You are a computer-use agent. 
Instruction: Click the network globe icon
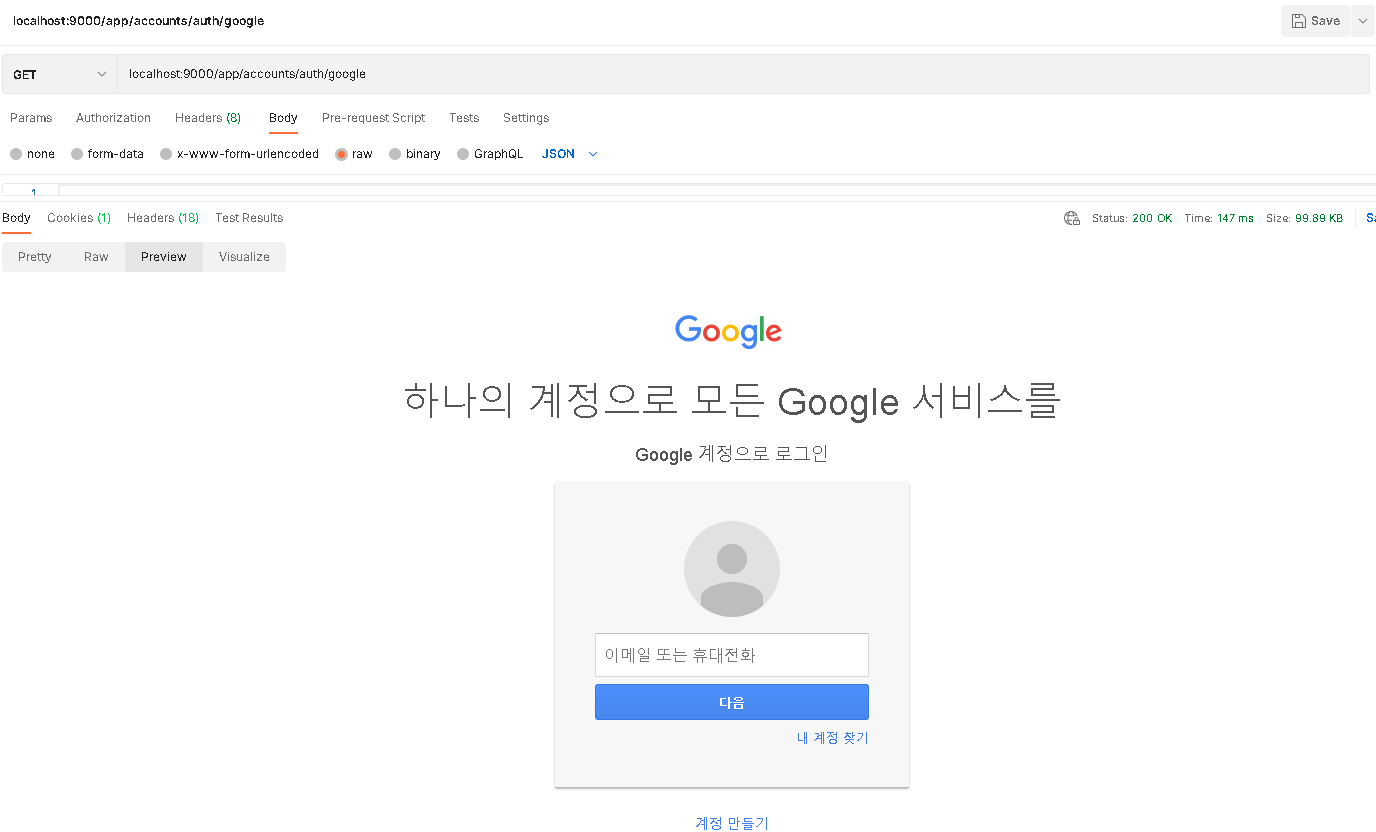point(1072,218)
